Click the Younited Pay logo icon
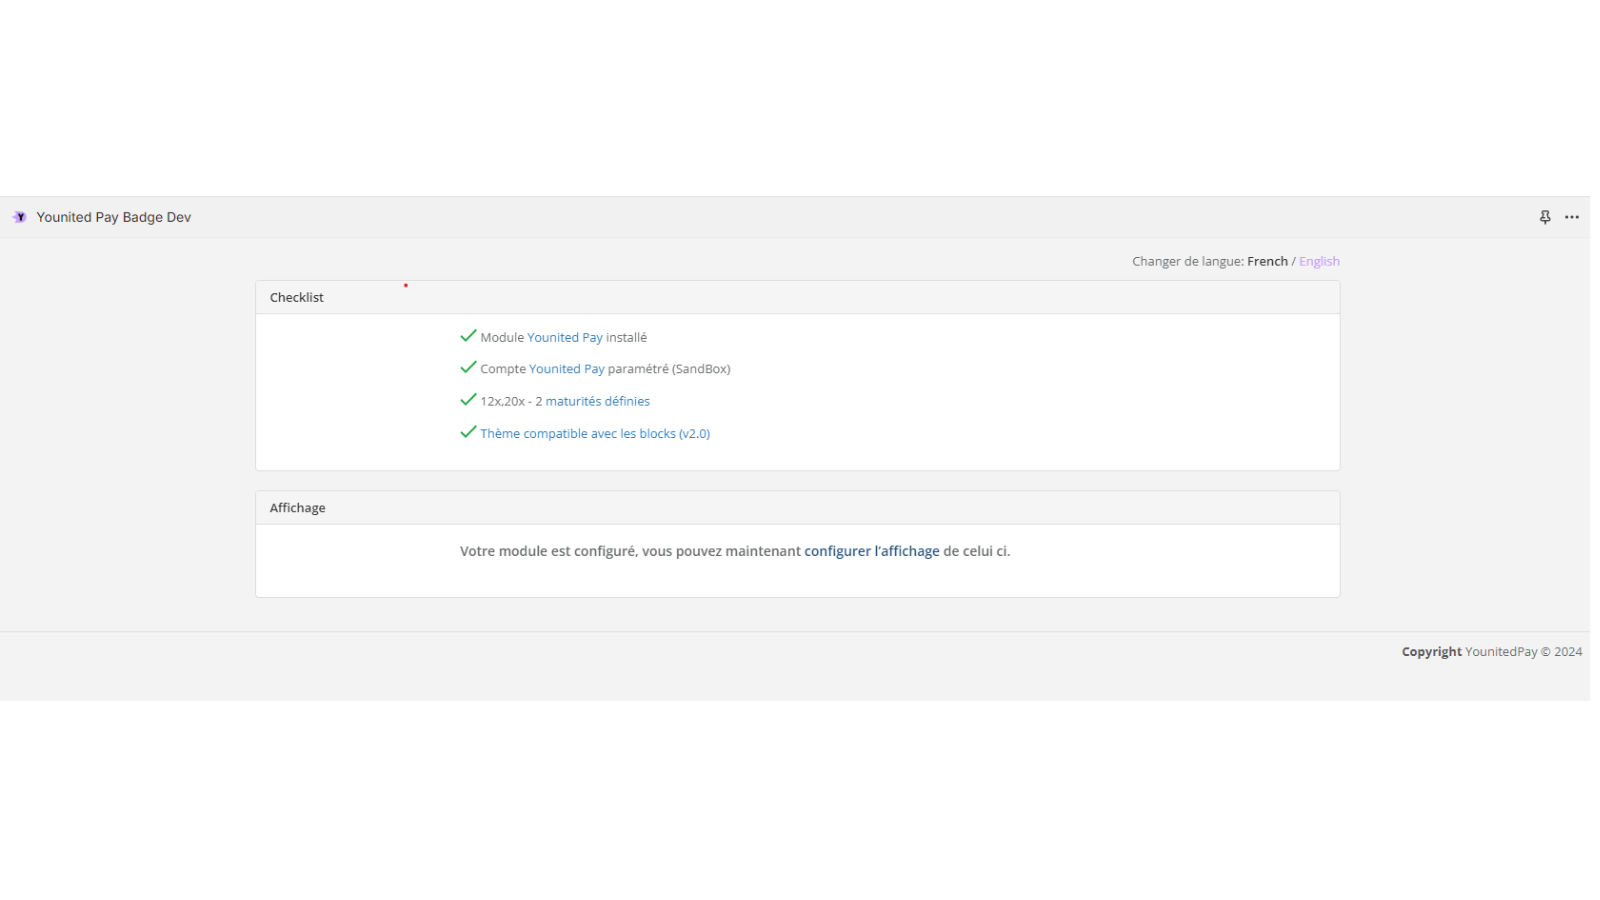Screen dimensions: 1600x900 click(x=20, y=217)
